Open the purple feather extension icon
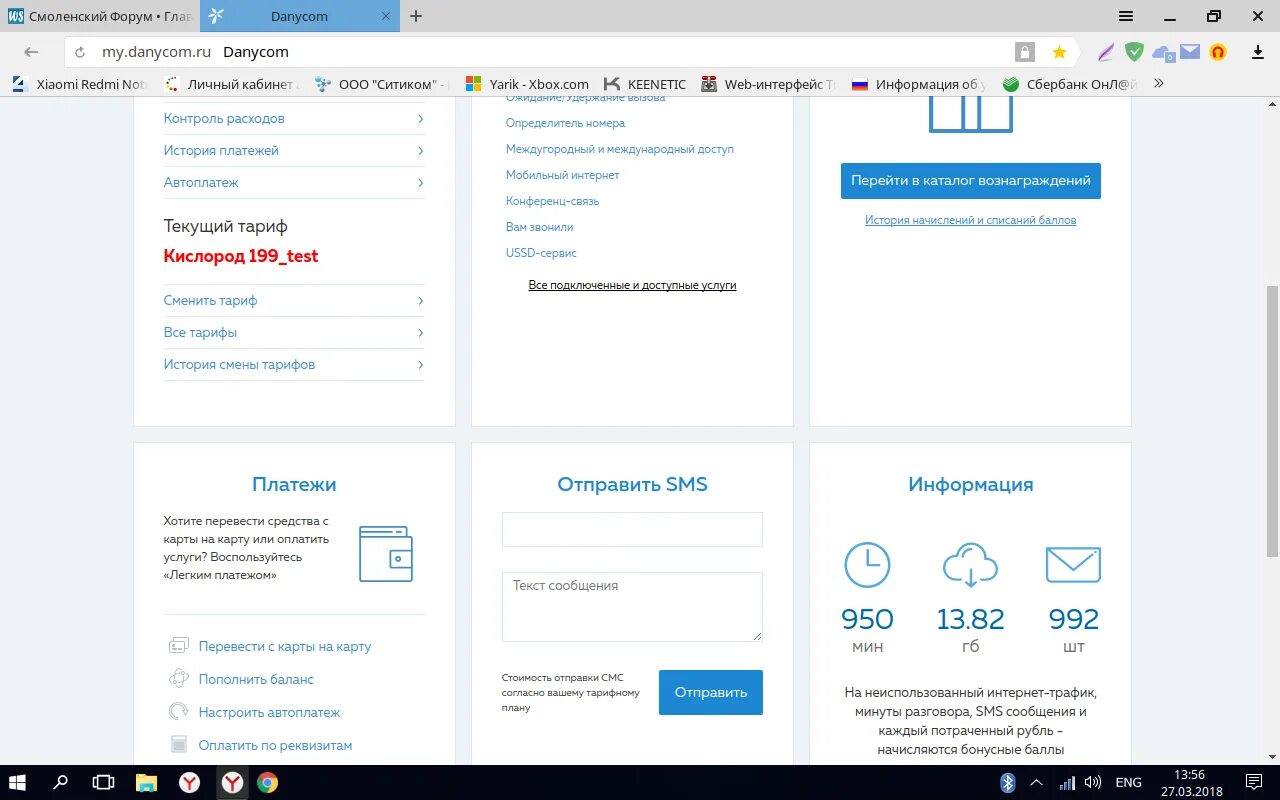The height and width of the screenshot is (800, 1280). click(1106, 52)
